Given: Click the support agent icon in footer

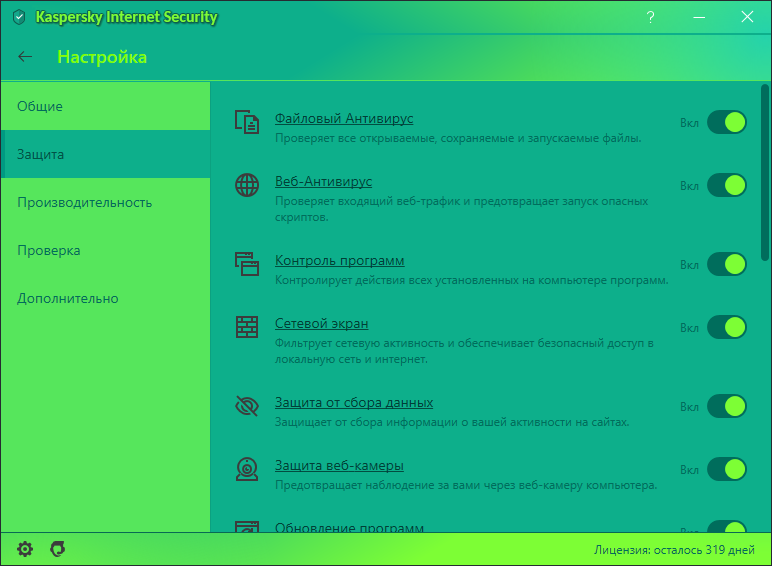Looking at the screenshot, I should [x=58, y=549].
